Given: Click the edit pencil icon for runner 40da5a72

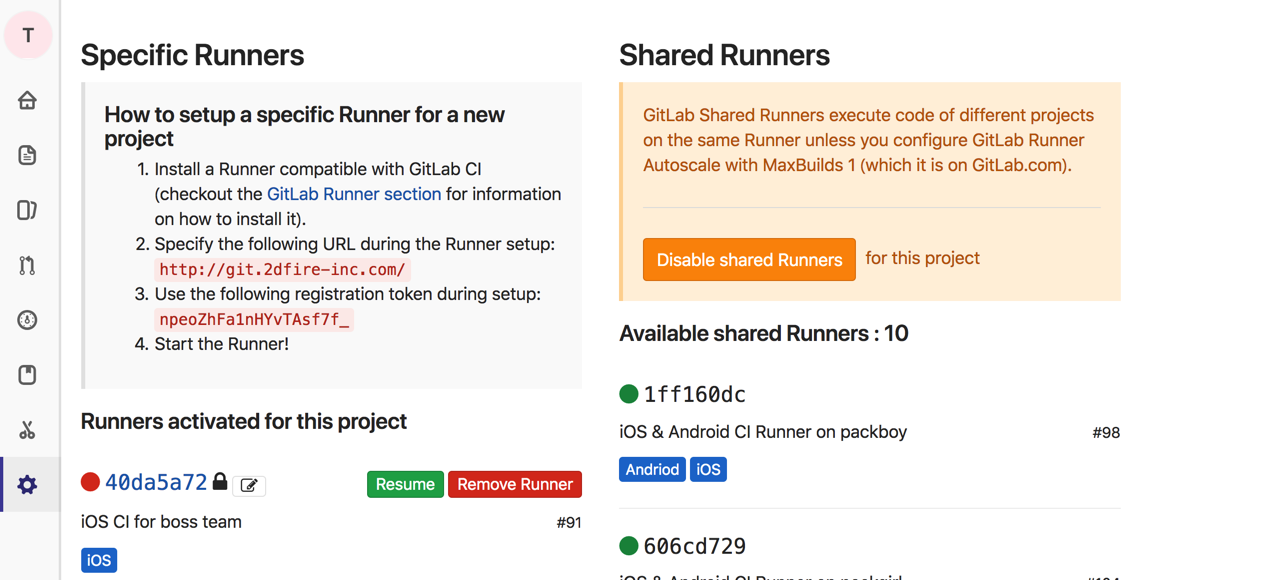Looking at the screenshot, I should (x=249, y=485).
